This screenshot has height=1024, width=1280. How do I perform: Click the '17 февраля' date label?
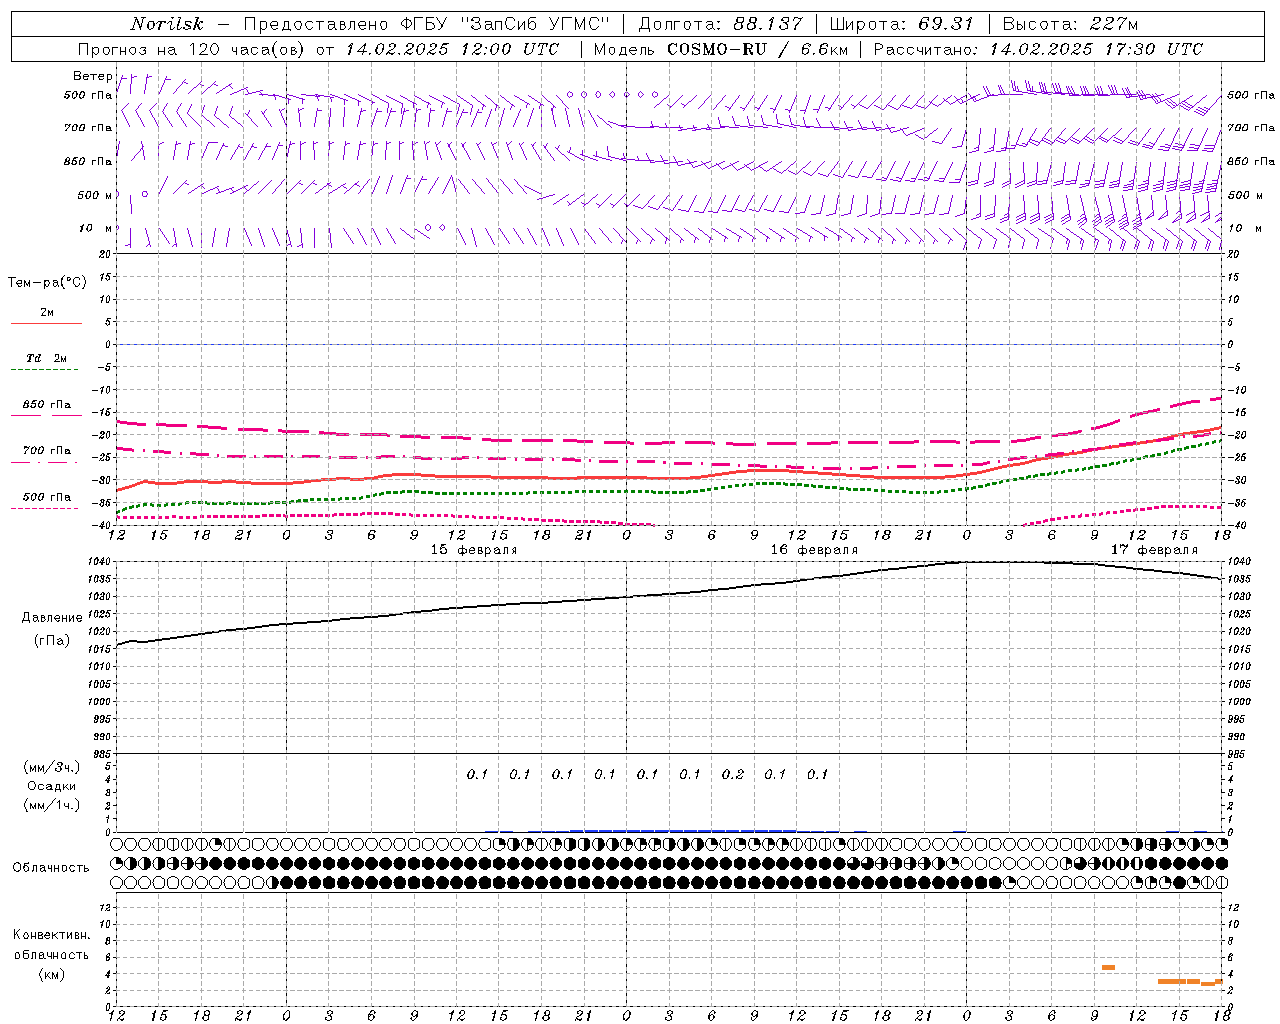[1154, 550]
